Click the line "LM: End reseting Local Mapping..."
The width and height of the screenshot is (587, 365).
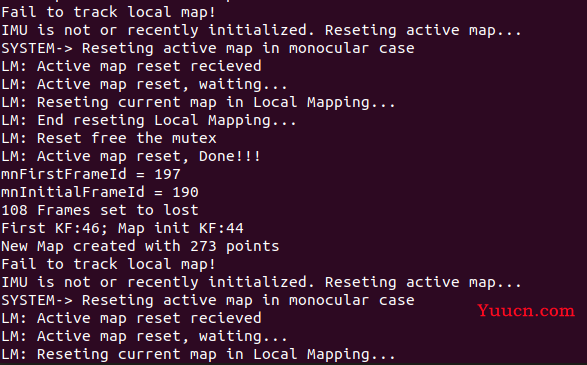pyautogui.click(x=149, y=121)
